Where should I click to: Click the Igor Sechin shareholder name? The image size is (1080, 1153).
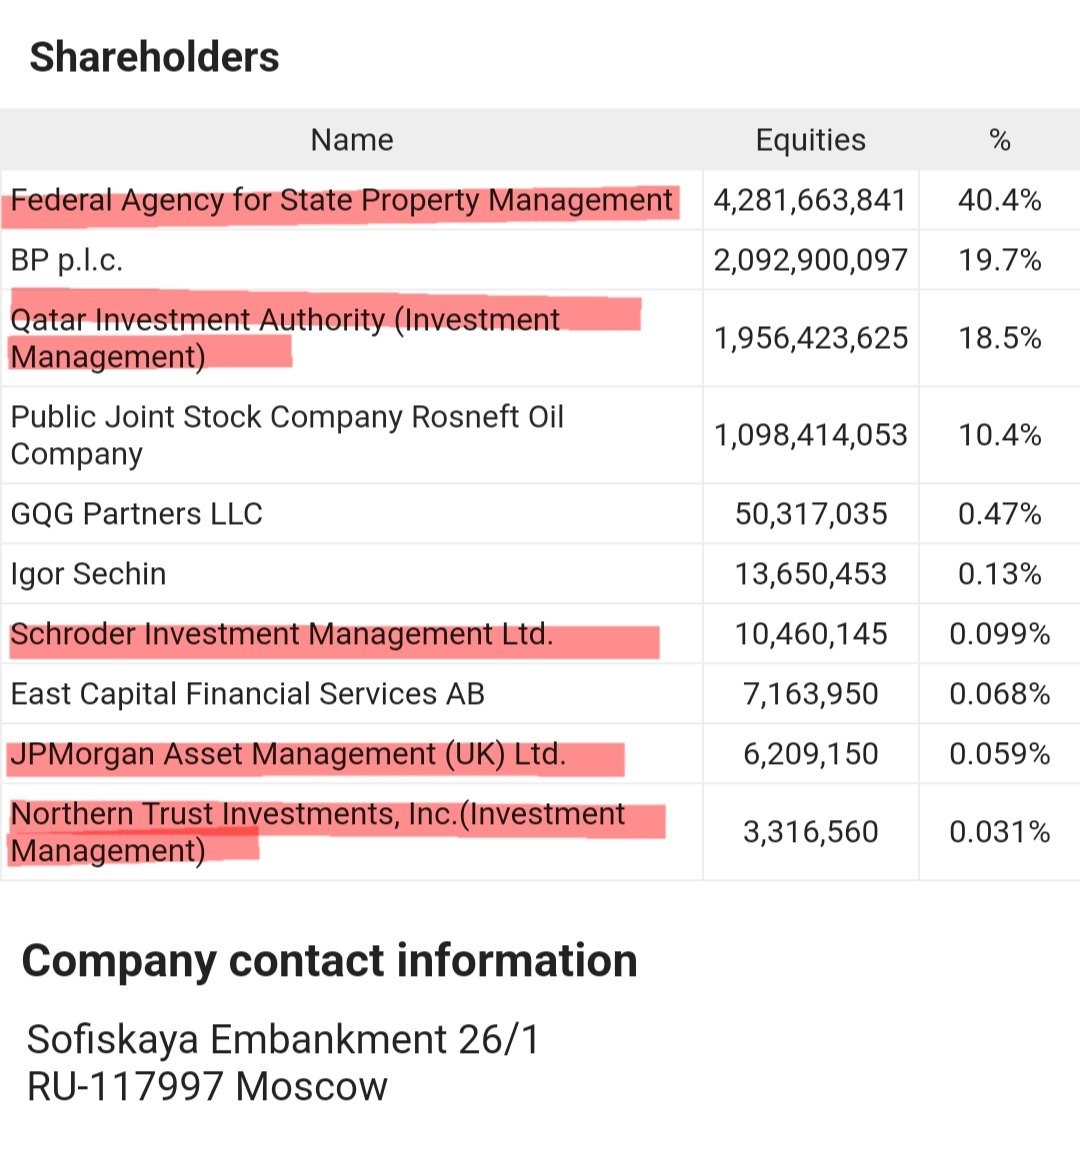click(x=88, y=574)
